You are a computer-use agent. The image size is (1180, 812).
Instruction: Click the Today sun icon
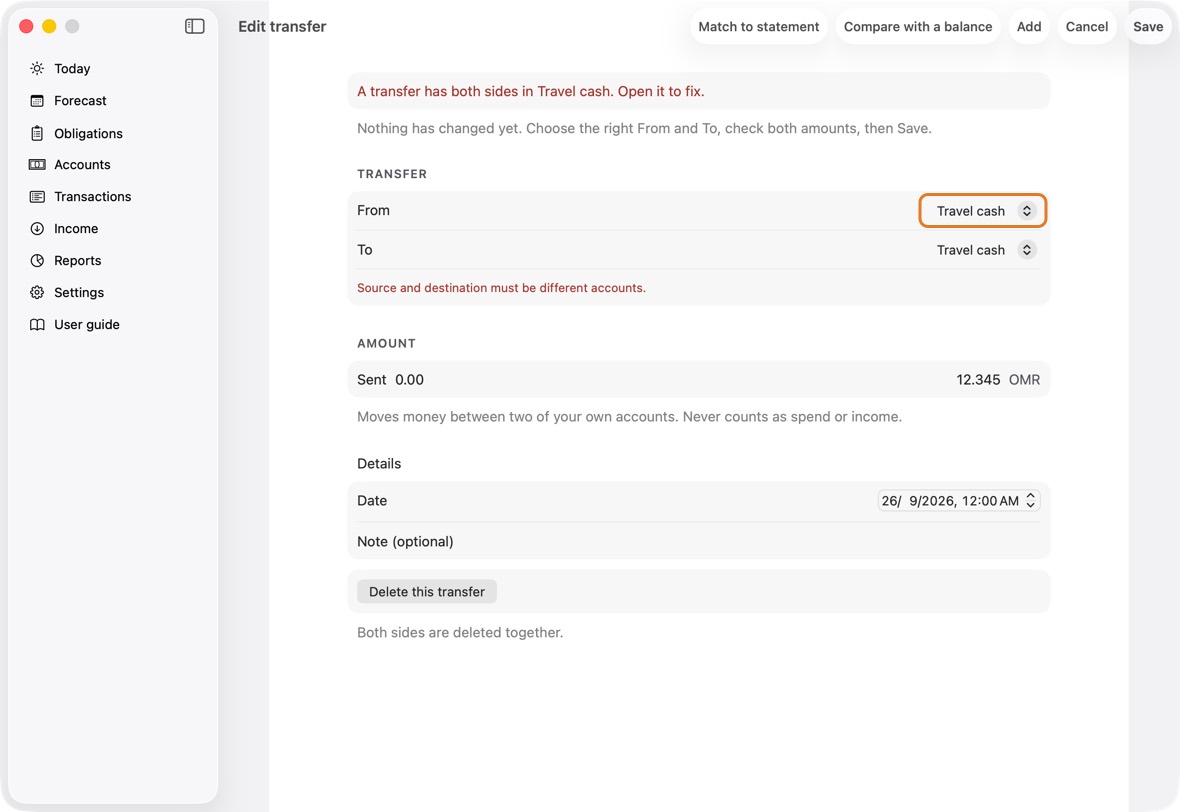coord(37,68)
